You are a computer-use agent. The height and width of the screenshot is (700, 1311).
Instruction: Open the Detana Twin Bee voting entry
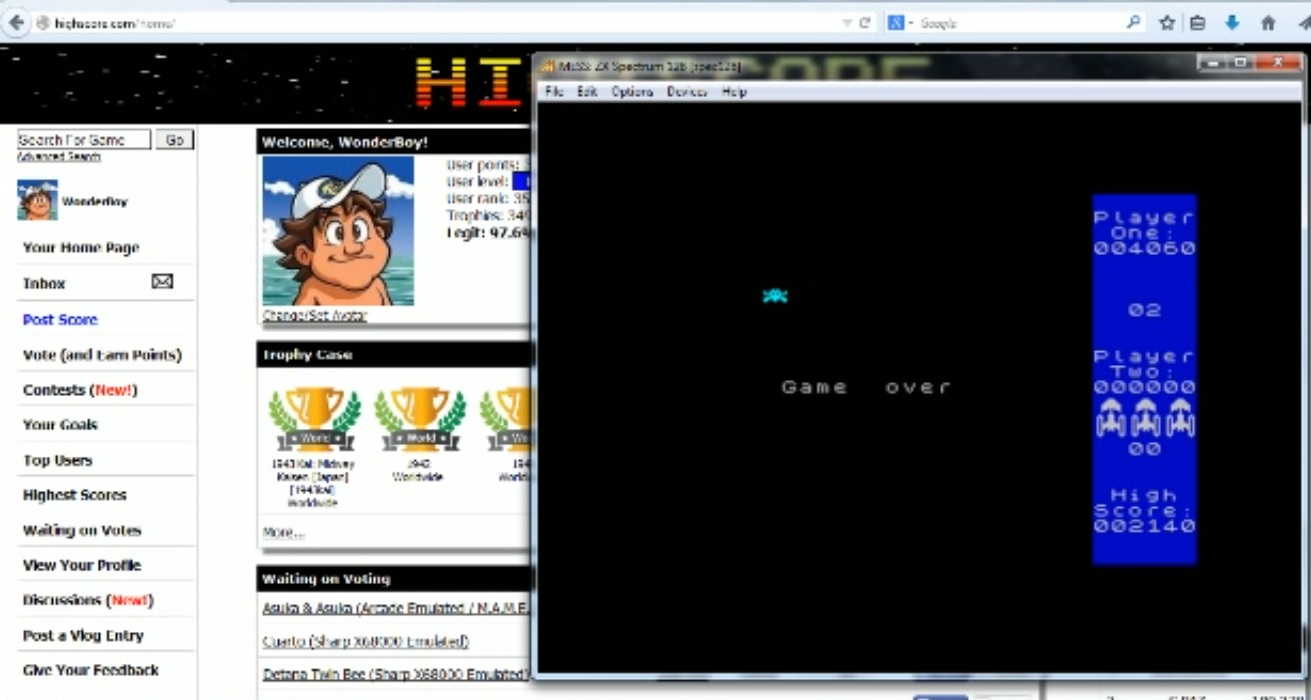[395, 674]
